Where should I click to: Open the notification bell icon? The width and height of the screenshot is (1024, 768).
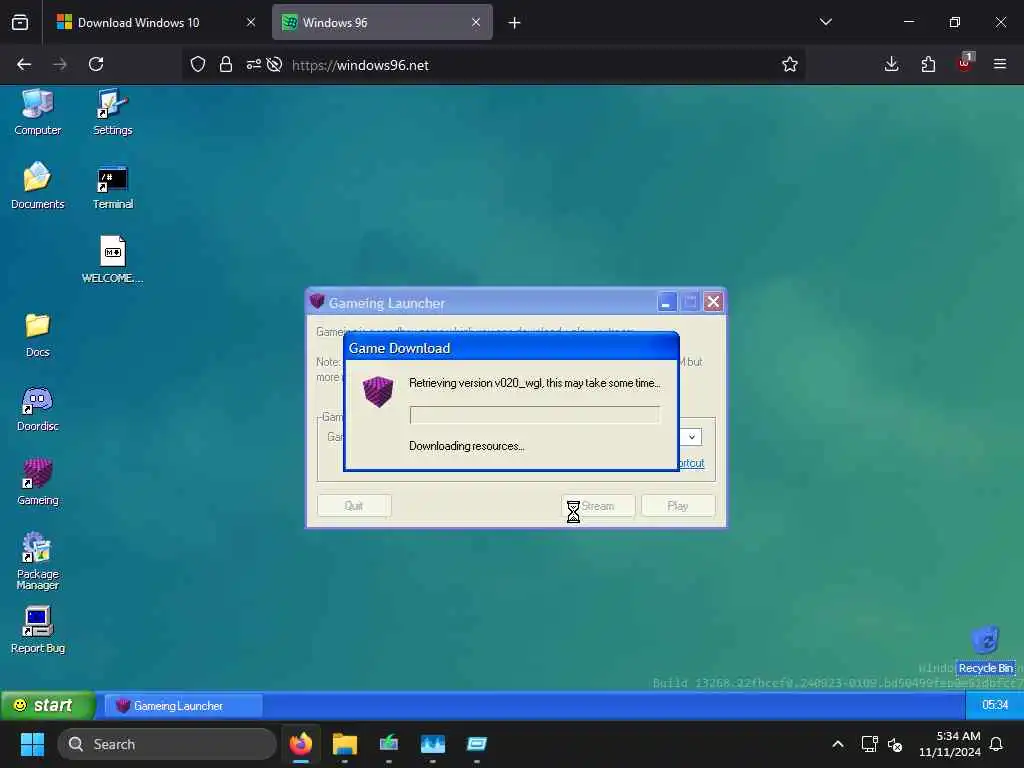point(997,744)
